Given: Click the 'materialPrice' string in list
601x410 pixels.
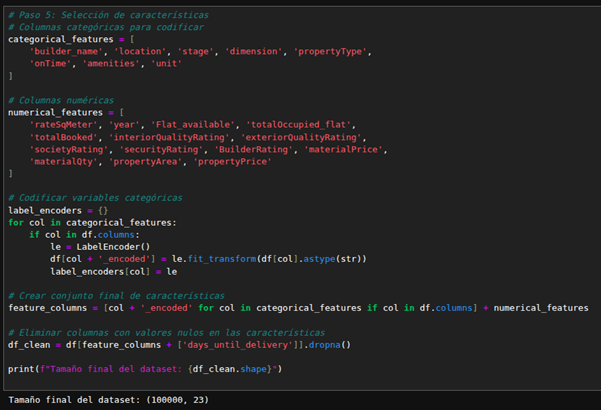Looking at the screenshot, I should coord(343,149).
